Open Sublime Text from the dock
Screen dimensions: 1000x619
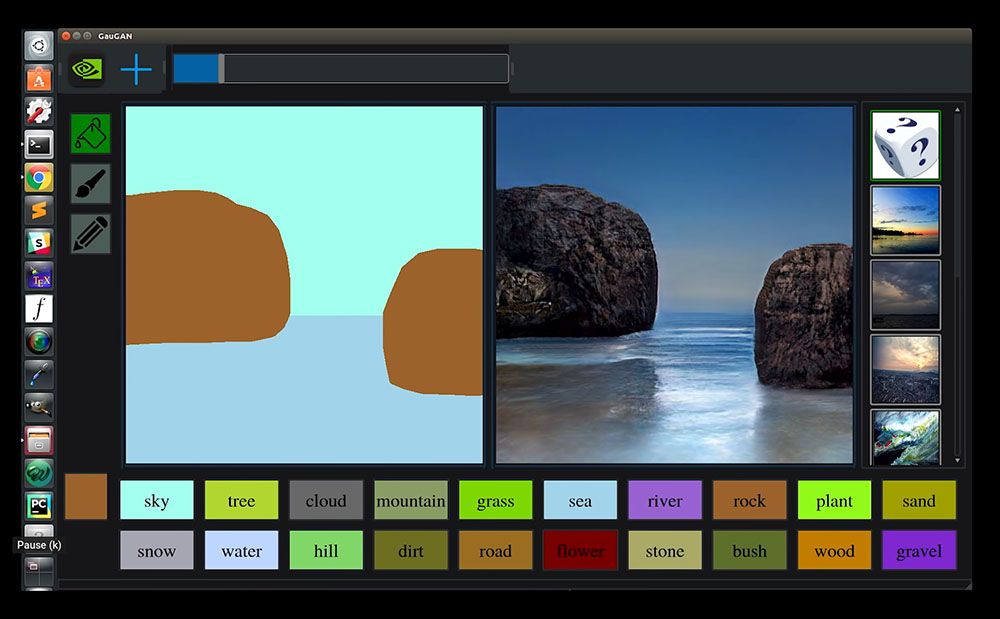(39, 211)
